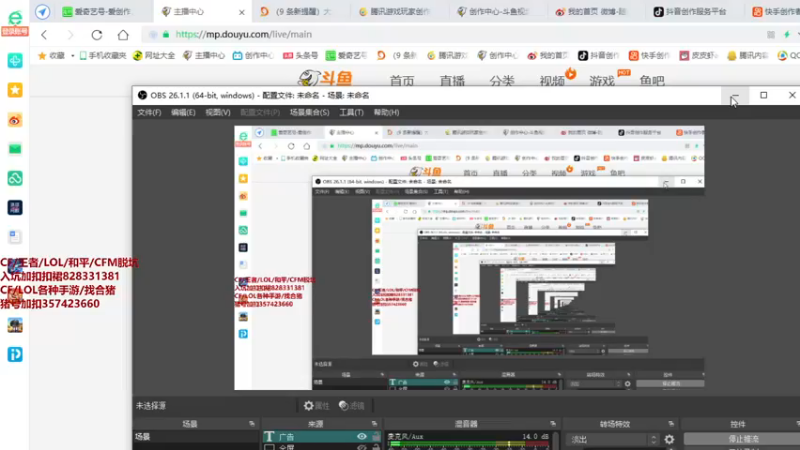
Task: Open the Weibo sidebar icon
Action: (x=15, y=120)
